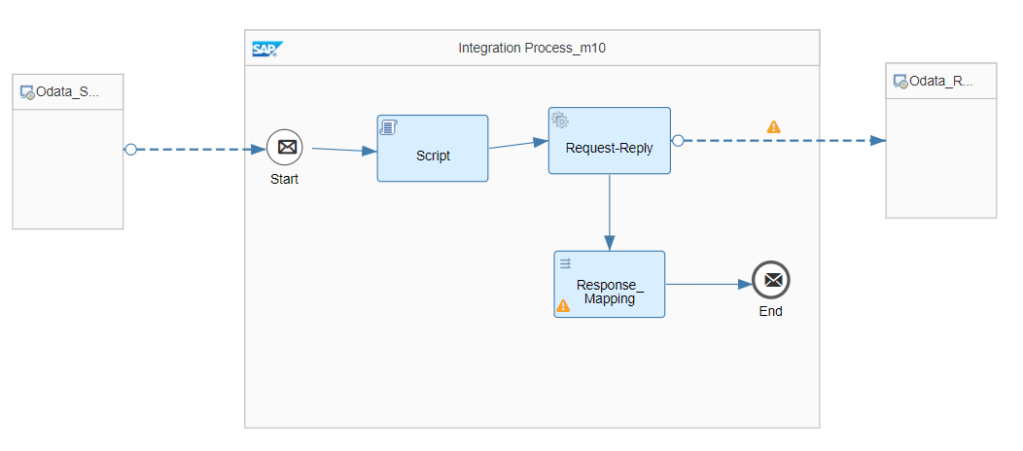Click the gear icon on Request-Reply step
This screenshot has width=1023, height=451.
click(x=560, y=120)
